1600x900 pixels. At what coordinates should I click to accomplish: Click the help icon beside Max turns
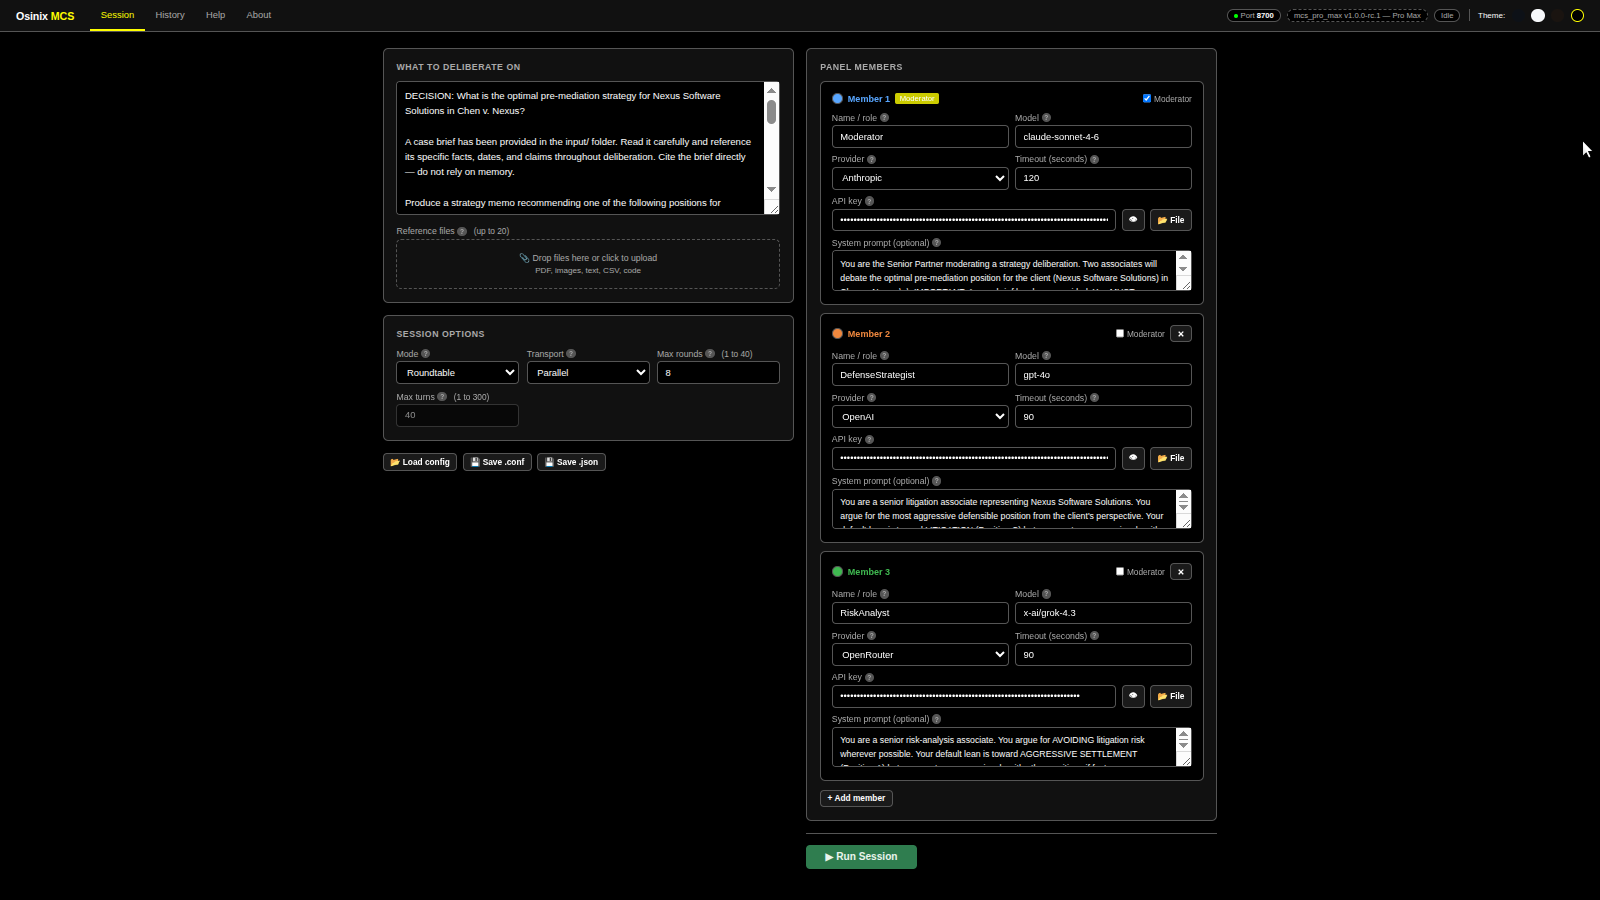pos(442,397)
